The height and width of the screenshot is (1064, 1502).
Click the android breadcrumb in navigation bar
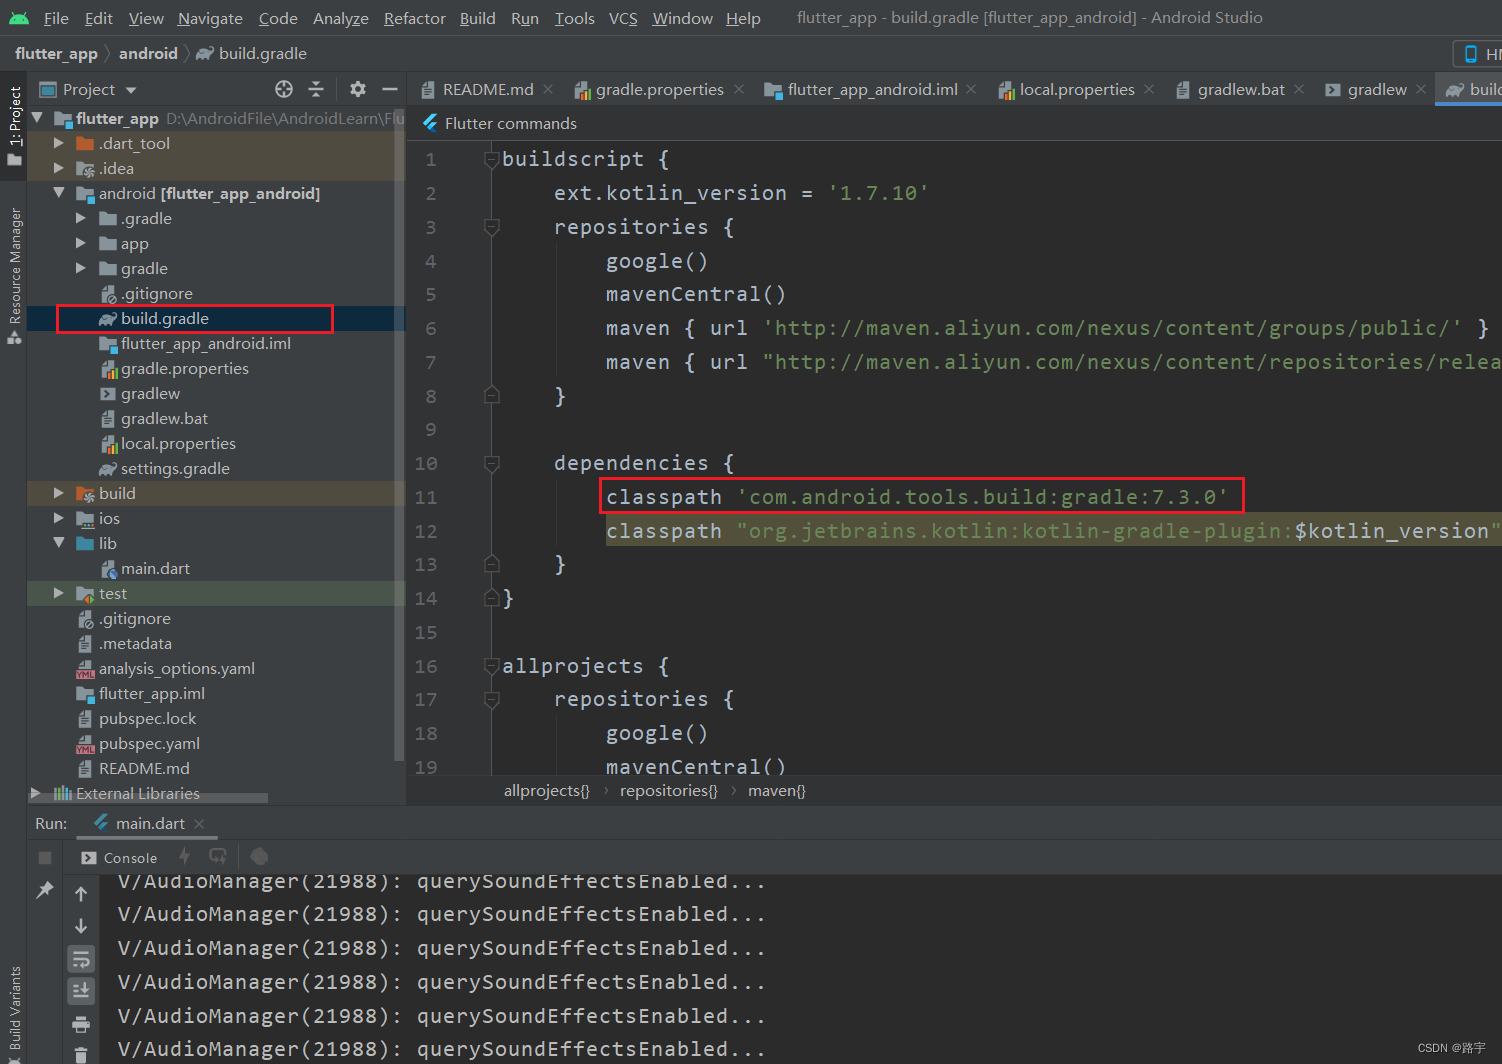[148, 53]
